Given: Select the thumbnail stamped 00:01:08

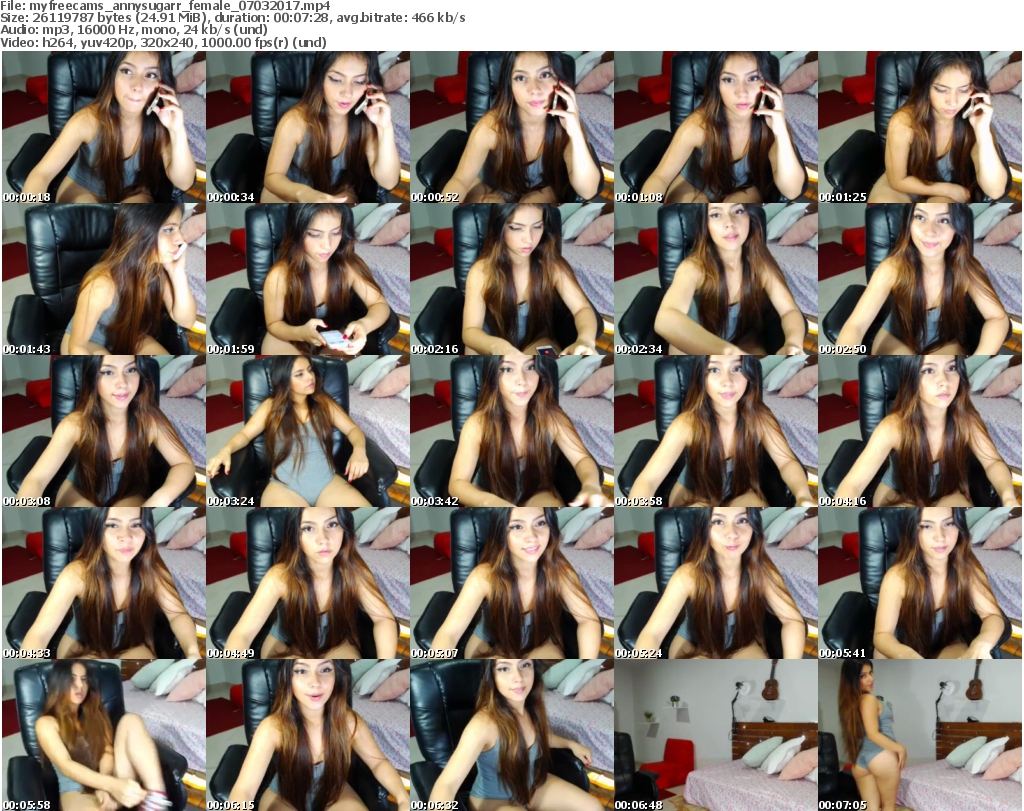Looking at the screenshot, I should [716, 127].
